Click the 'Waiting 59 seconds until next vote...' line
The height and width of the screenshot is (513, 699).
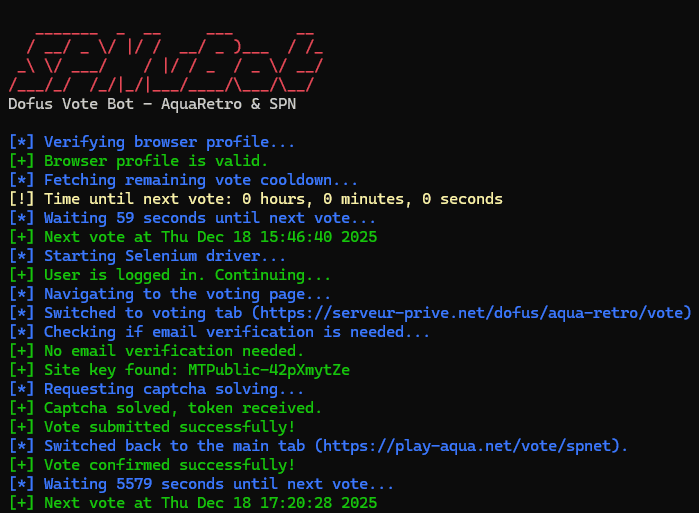tap(193, 218)
